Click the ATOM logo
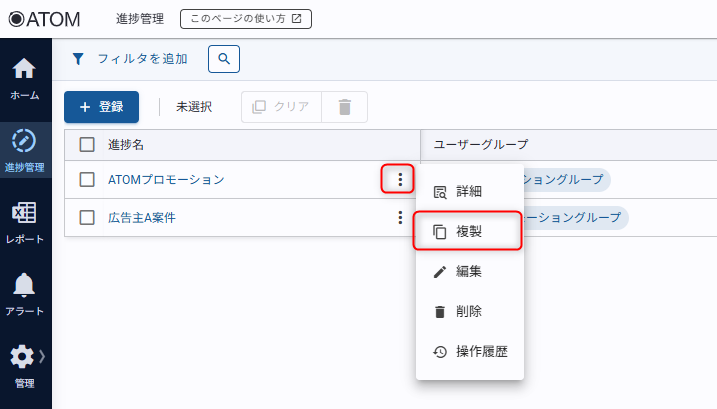The width and height of the screenshot is (717, 409). [44, 18]
